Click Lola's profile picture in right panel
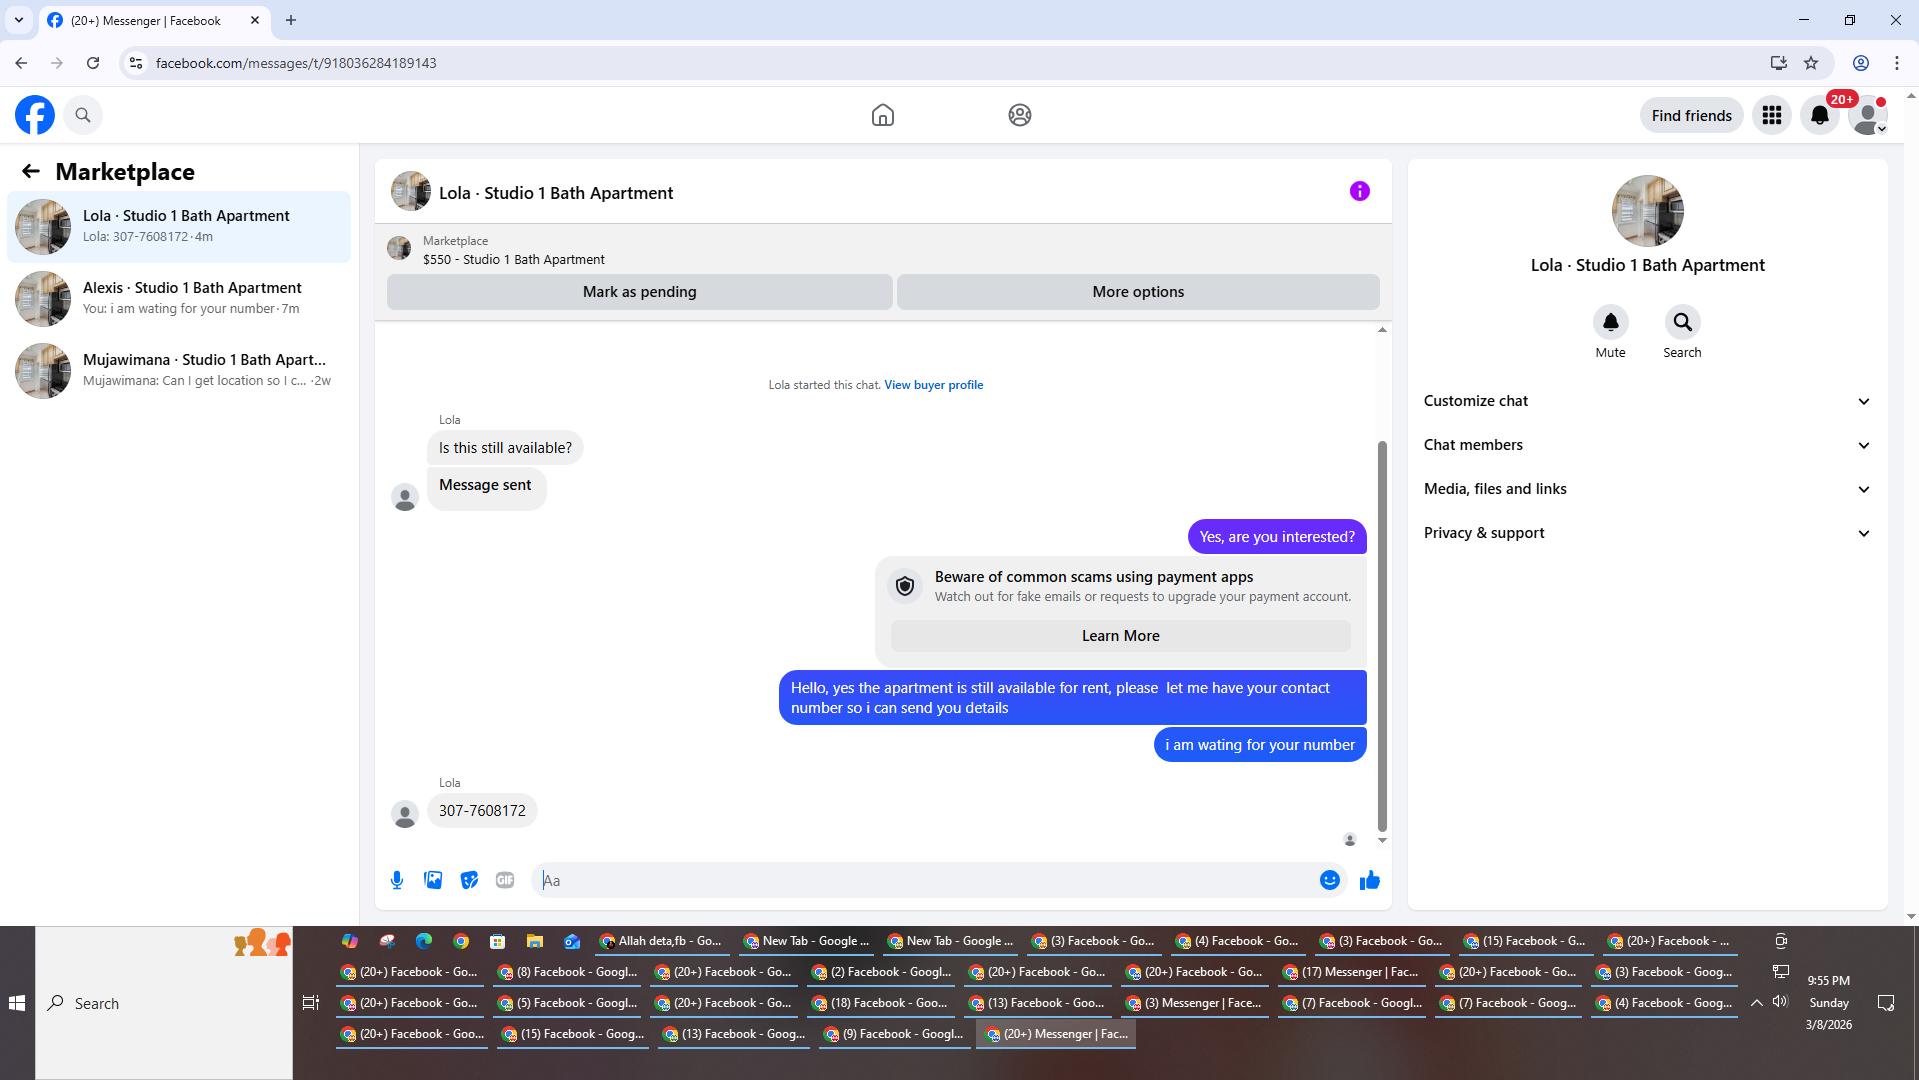The width and height of the screenshot is (1919, 1080). pyautogui.click(x=1647, y=211)
